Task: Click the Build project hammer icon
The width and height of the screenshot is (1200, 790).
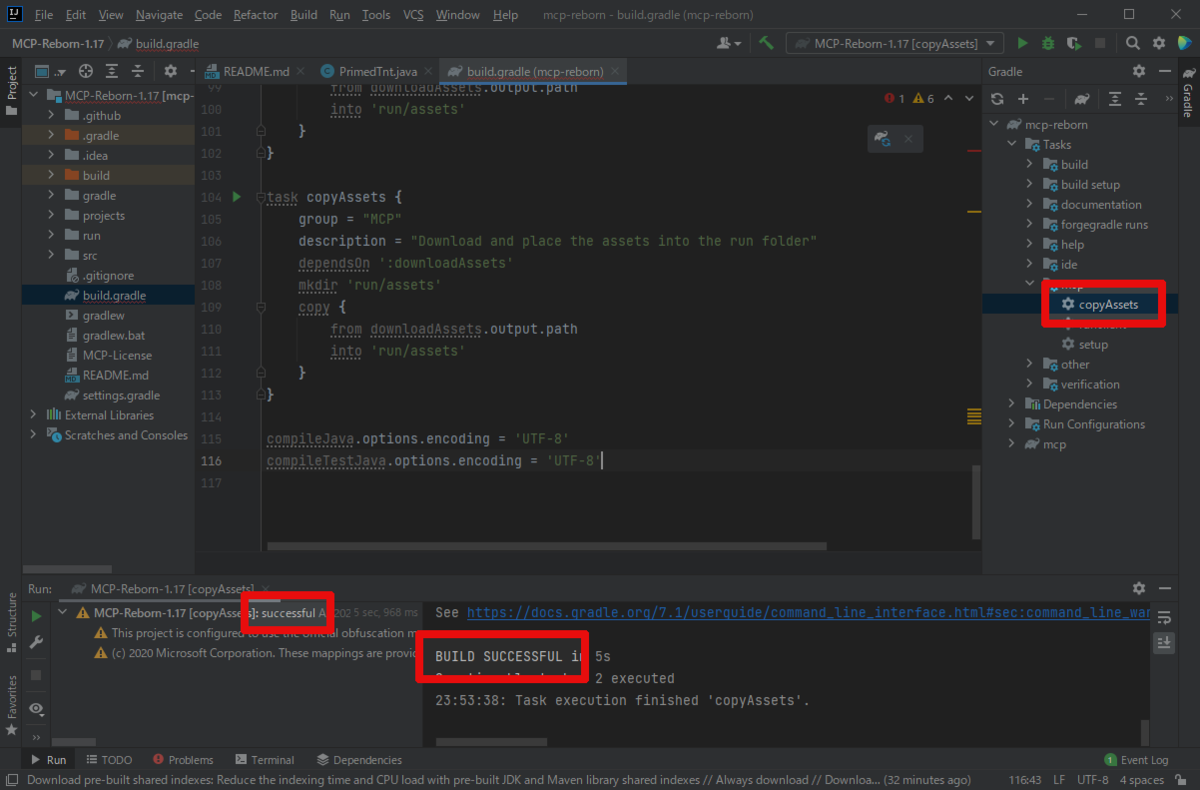Action: pos(766,43)
